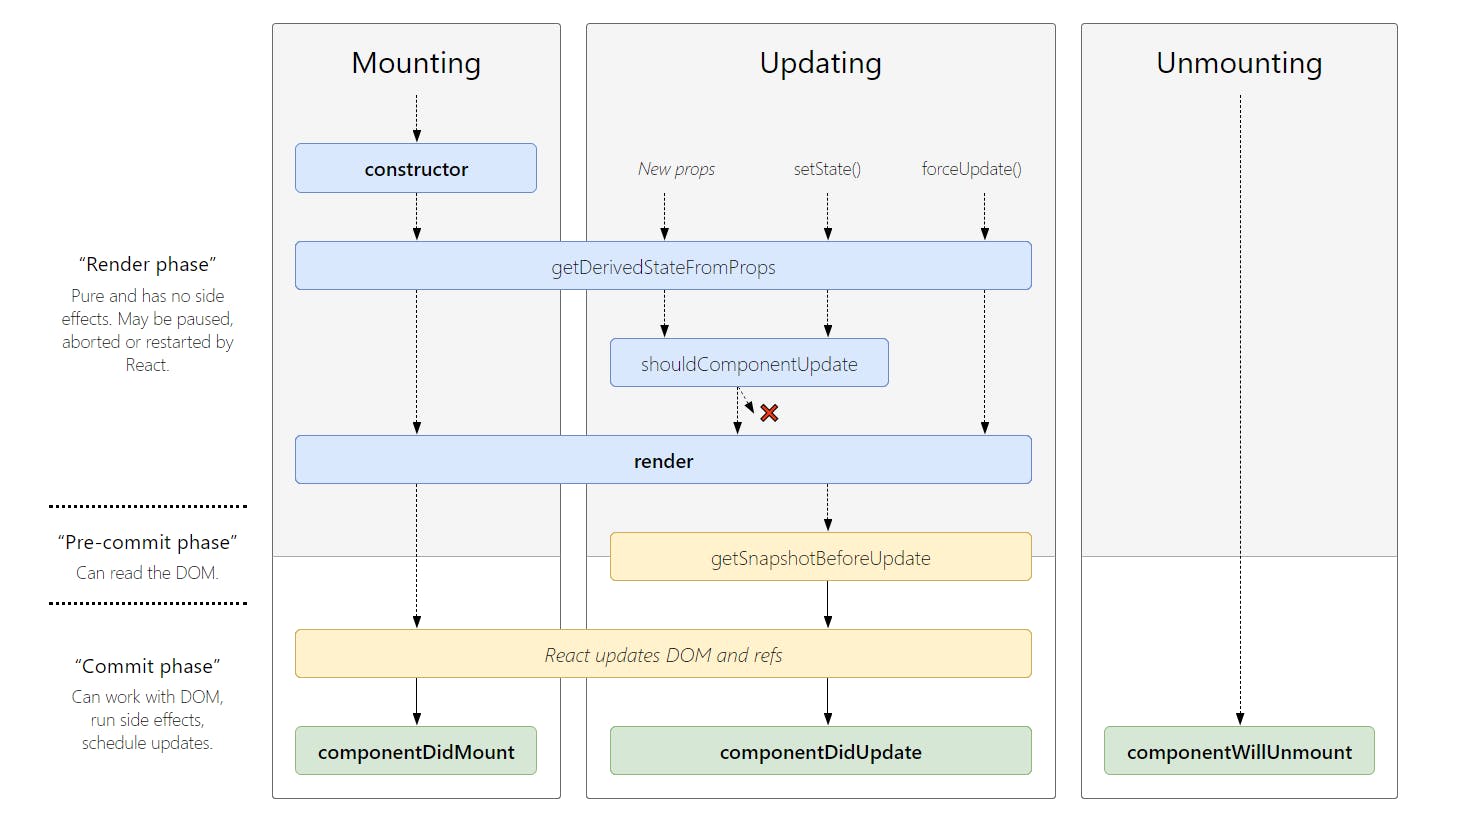The width and height of the screenshot is (1482, 819).
Task: Click the New props label
Action: (676, 169)
